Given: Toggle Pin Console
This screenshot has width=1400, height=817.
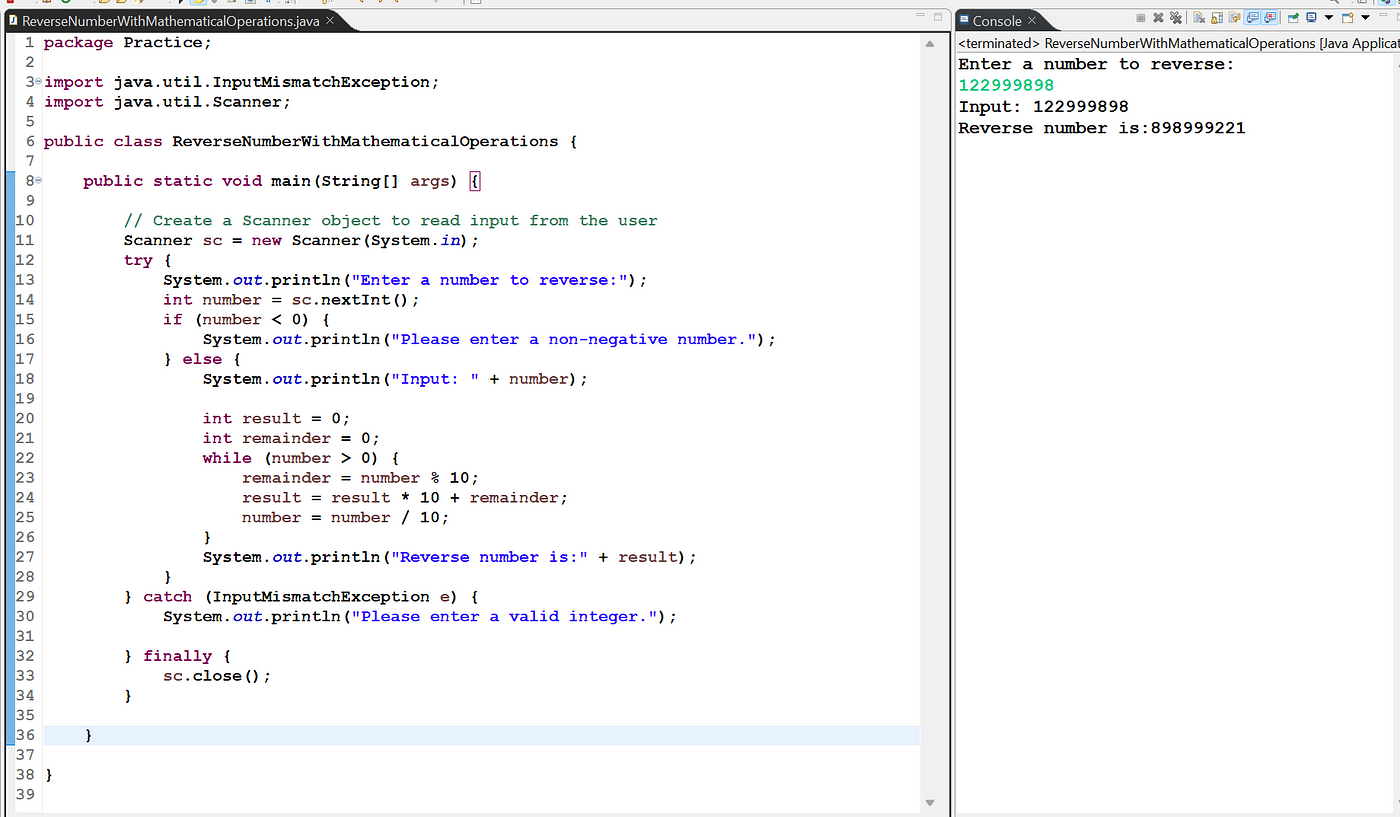Looking at the screenshot, I should click(1293, 18).
